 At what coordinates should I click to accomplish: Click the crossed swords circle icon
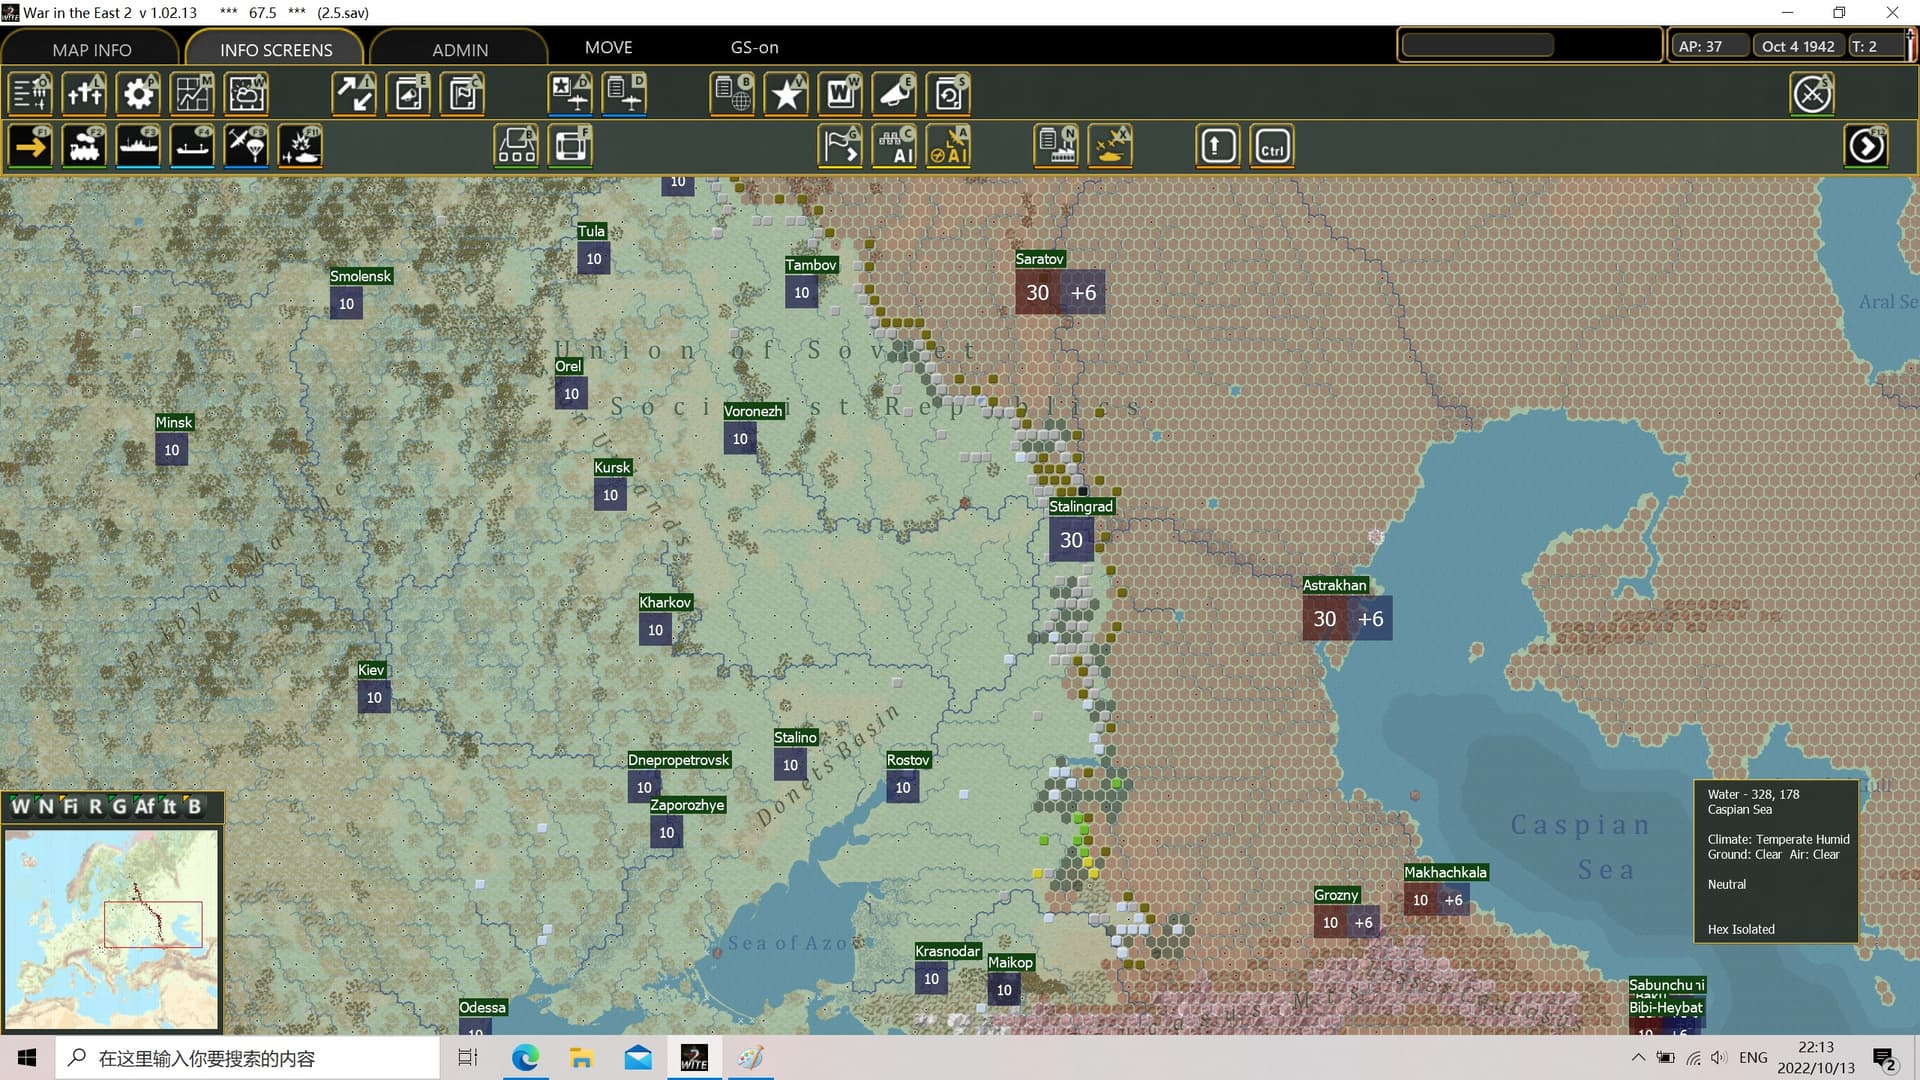1812,94
